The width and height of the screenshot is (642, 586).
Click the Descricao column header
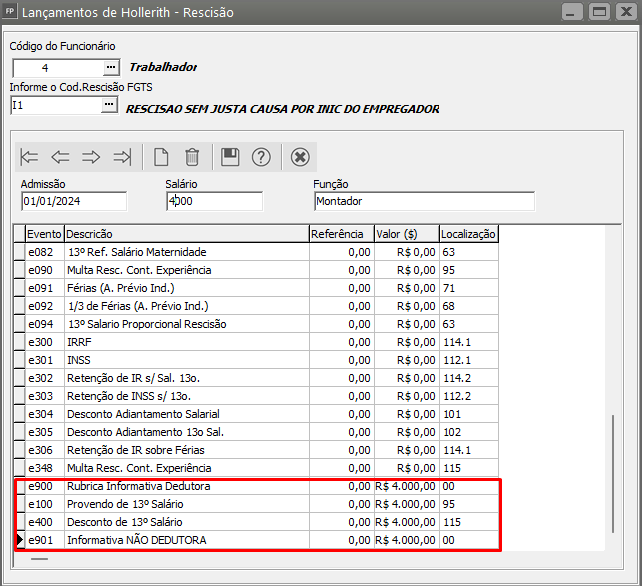pos(186,234)
